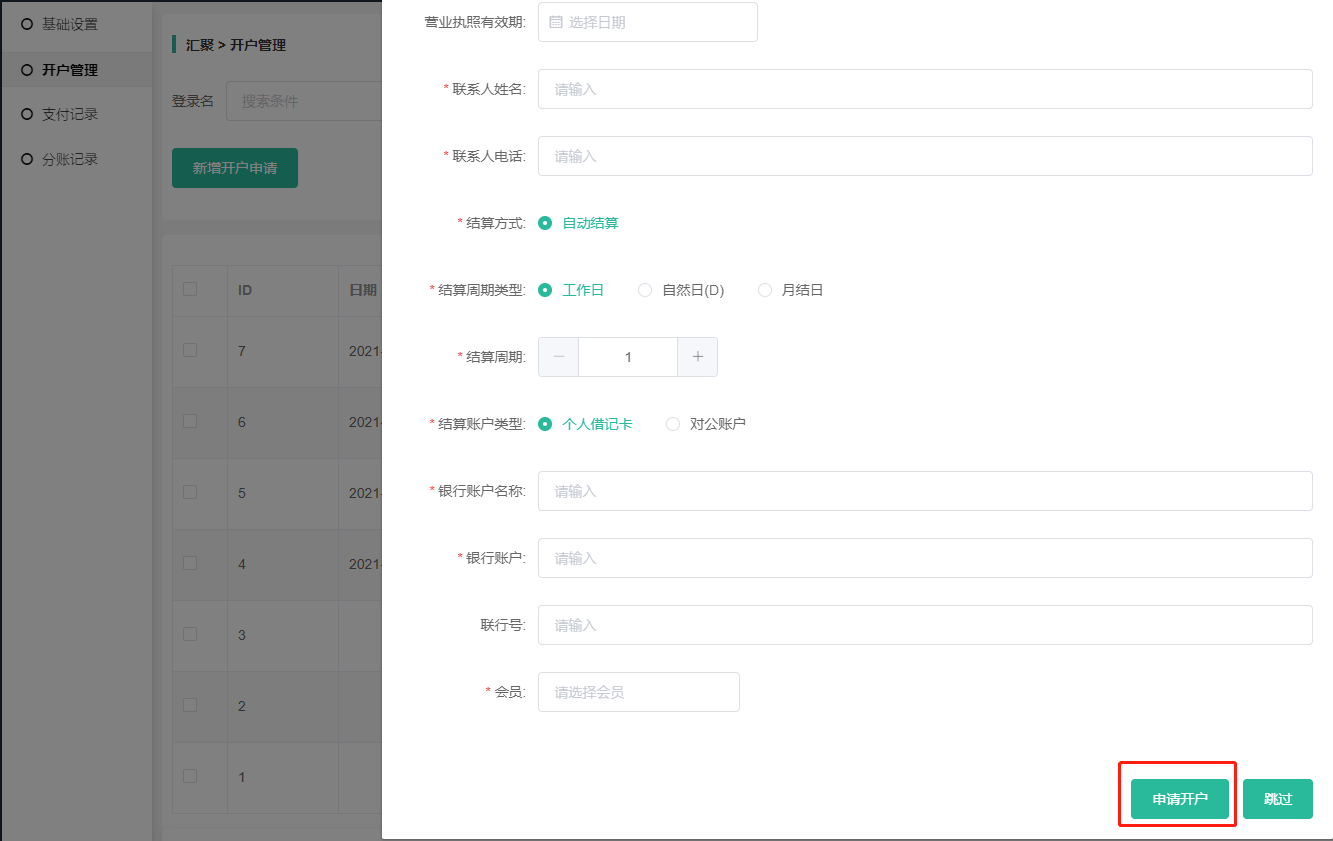
Task: Focus the 银行账户名称 input field
Action: pyautogui.click(x=925, y=491)
